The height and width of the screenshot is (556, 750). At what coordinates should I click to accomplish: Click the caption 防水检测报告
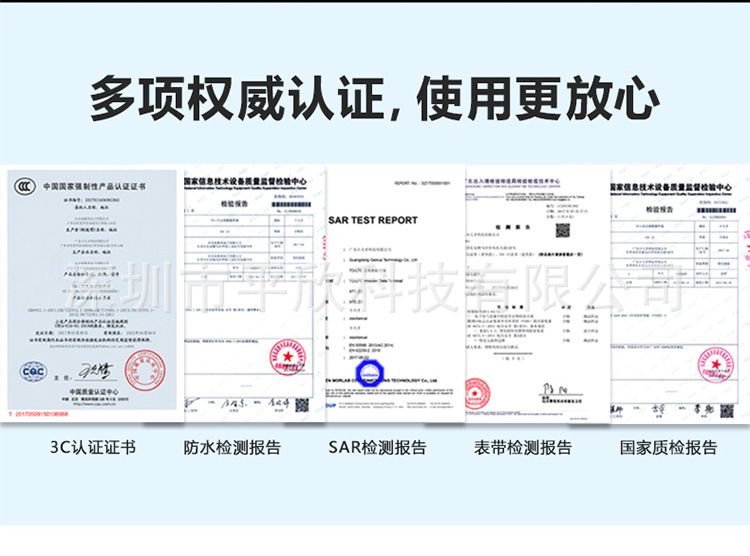(232, 447)
